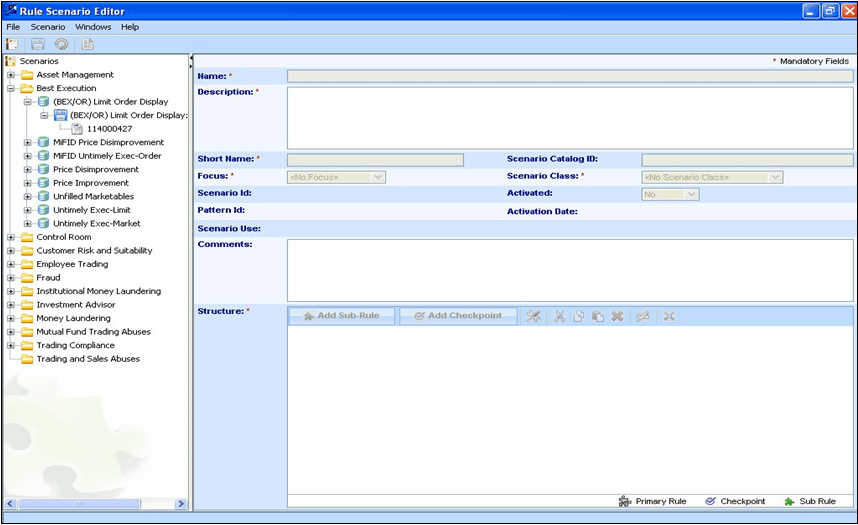Collapse the Best Execution node
The image size is (858, 525).
coord(11,88)
